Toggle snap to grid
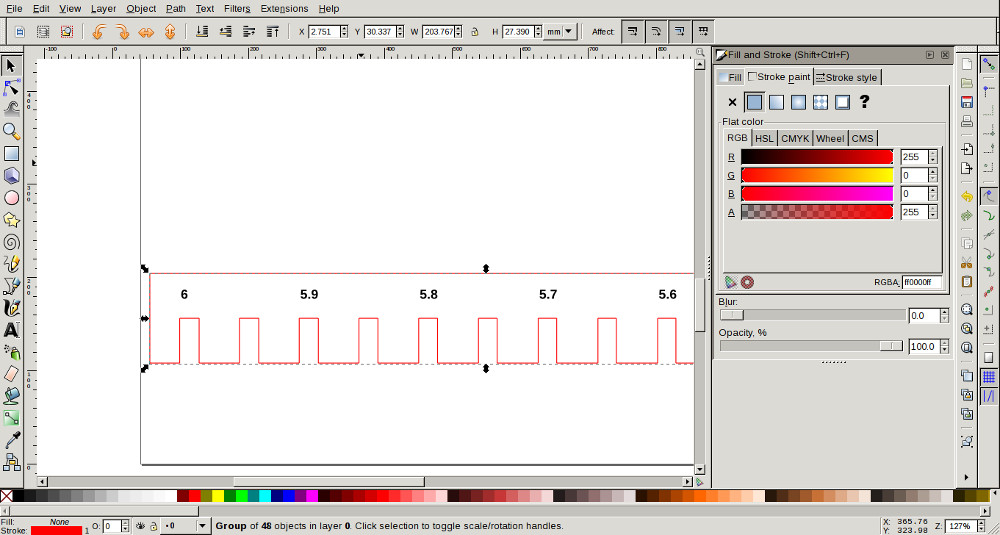 [x=989, y=377]
